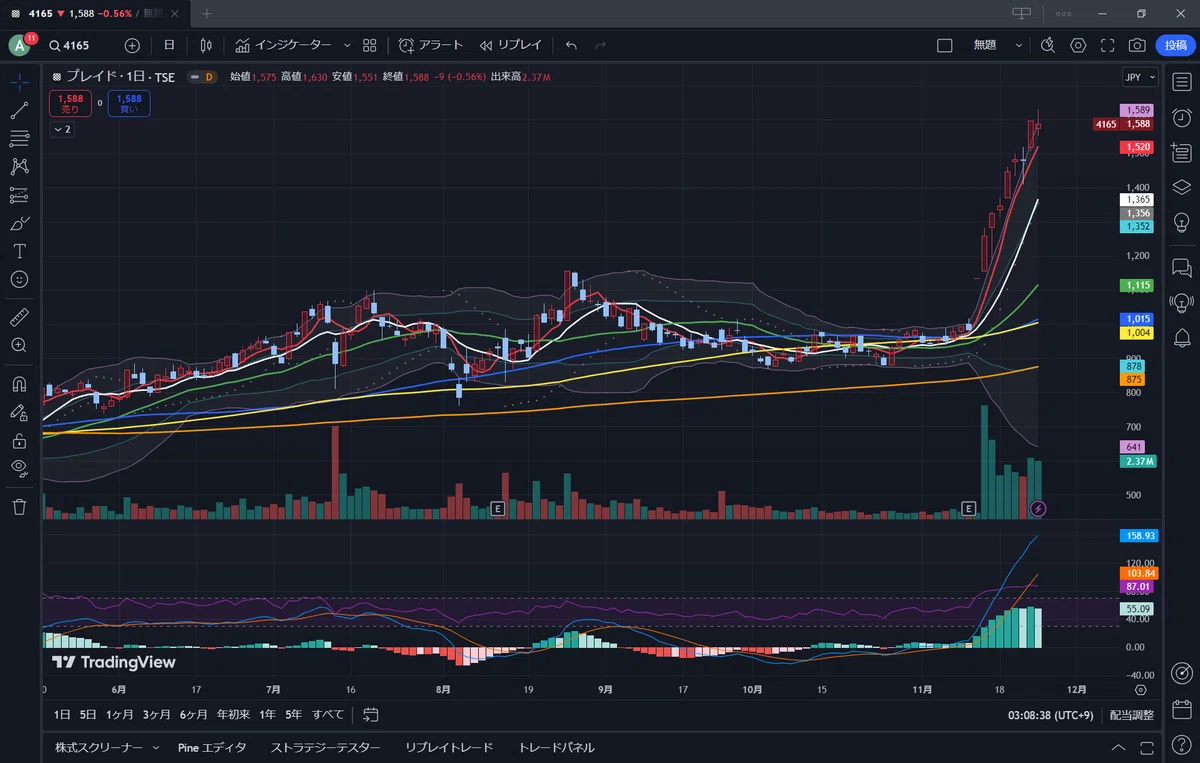The image size is (1200, 763).
Task: Select the brush drawing tool
Action: pos(19,223)
